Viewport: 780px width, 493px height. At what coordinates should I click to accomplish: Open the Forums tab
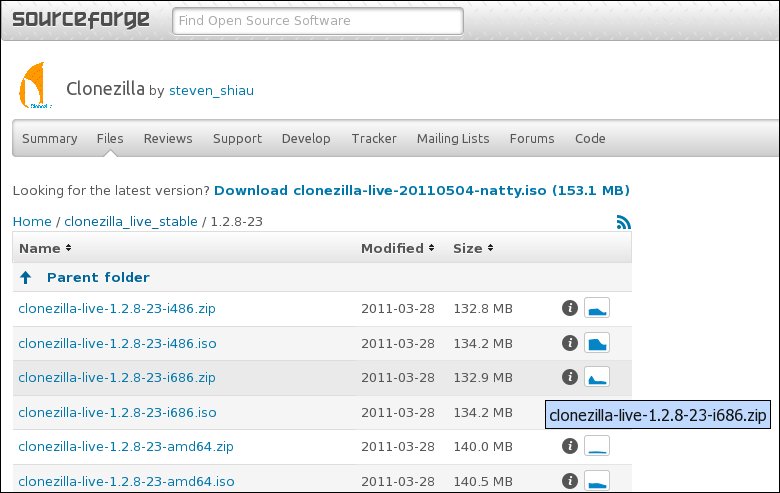(532, 138)
